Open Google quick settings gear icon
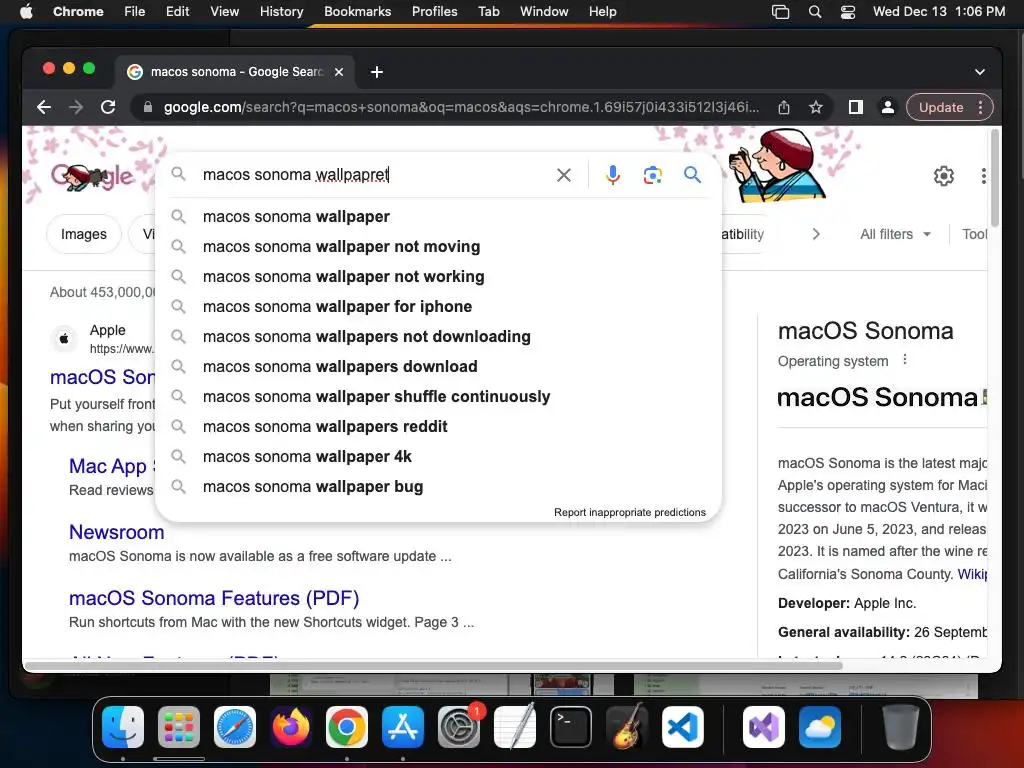The image size is (1024, 768). (944, 176)
